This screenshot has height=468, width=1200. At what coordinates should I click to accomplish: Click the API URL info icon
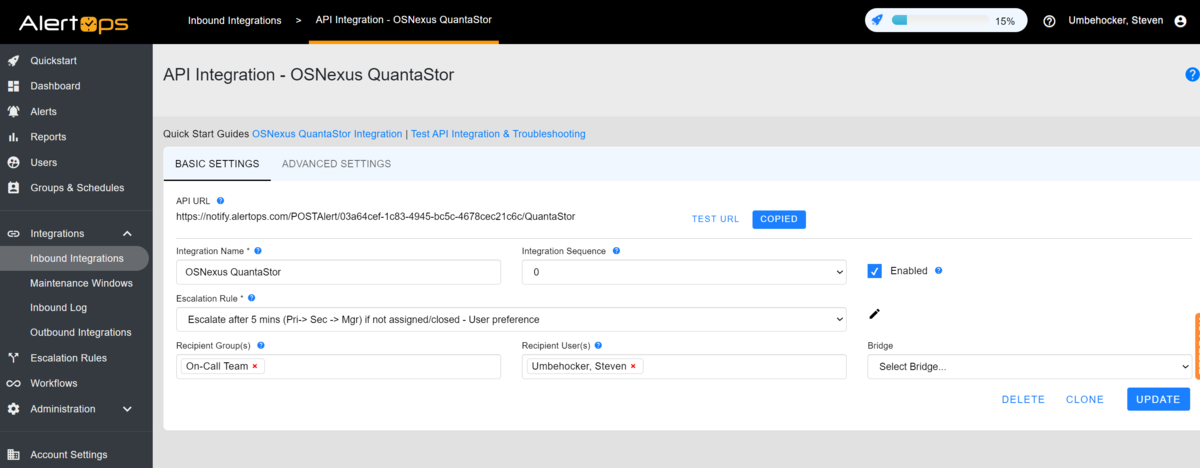point(220,201)
